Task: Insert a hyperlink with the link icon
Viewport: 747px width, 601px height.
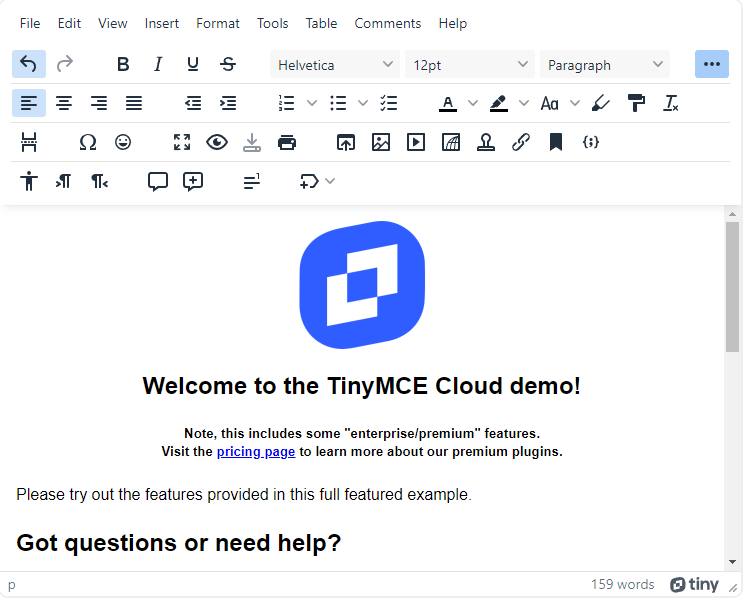Action: coord(521,142)
